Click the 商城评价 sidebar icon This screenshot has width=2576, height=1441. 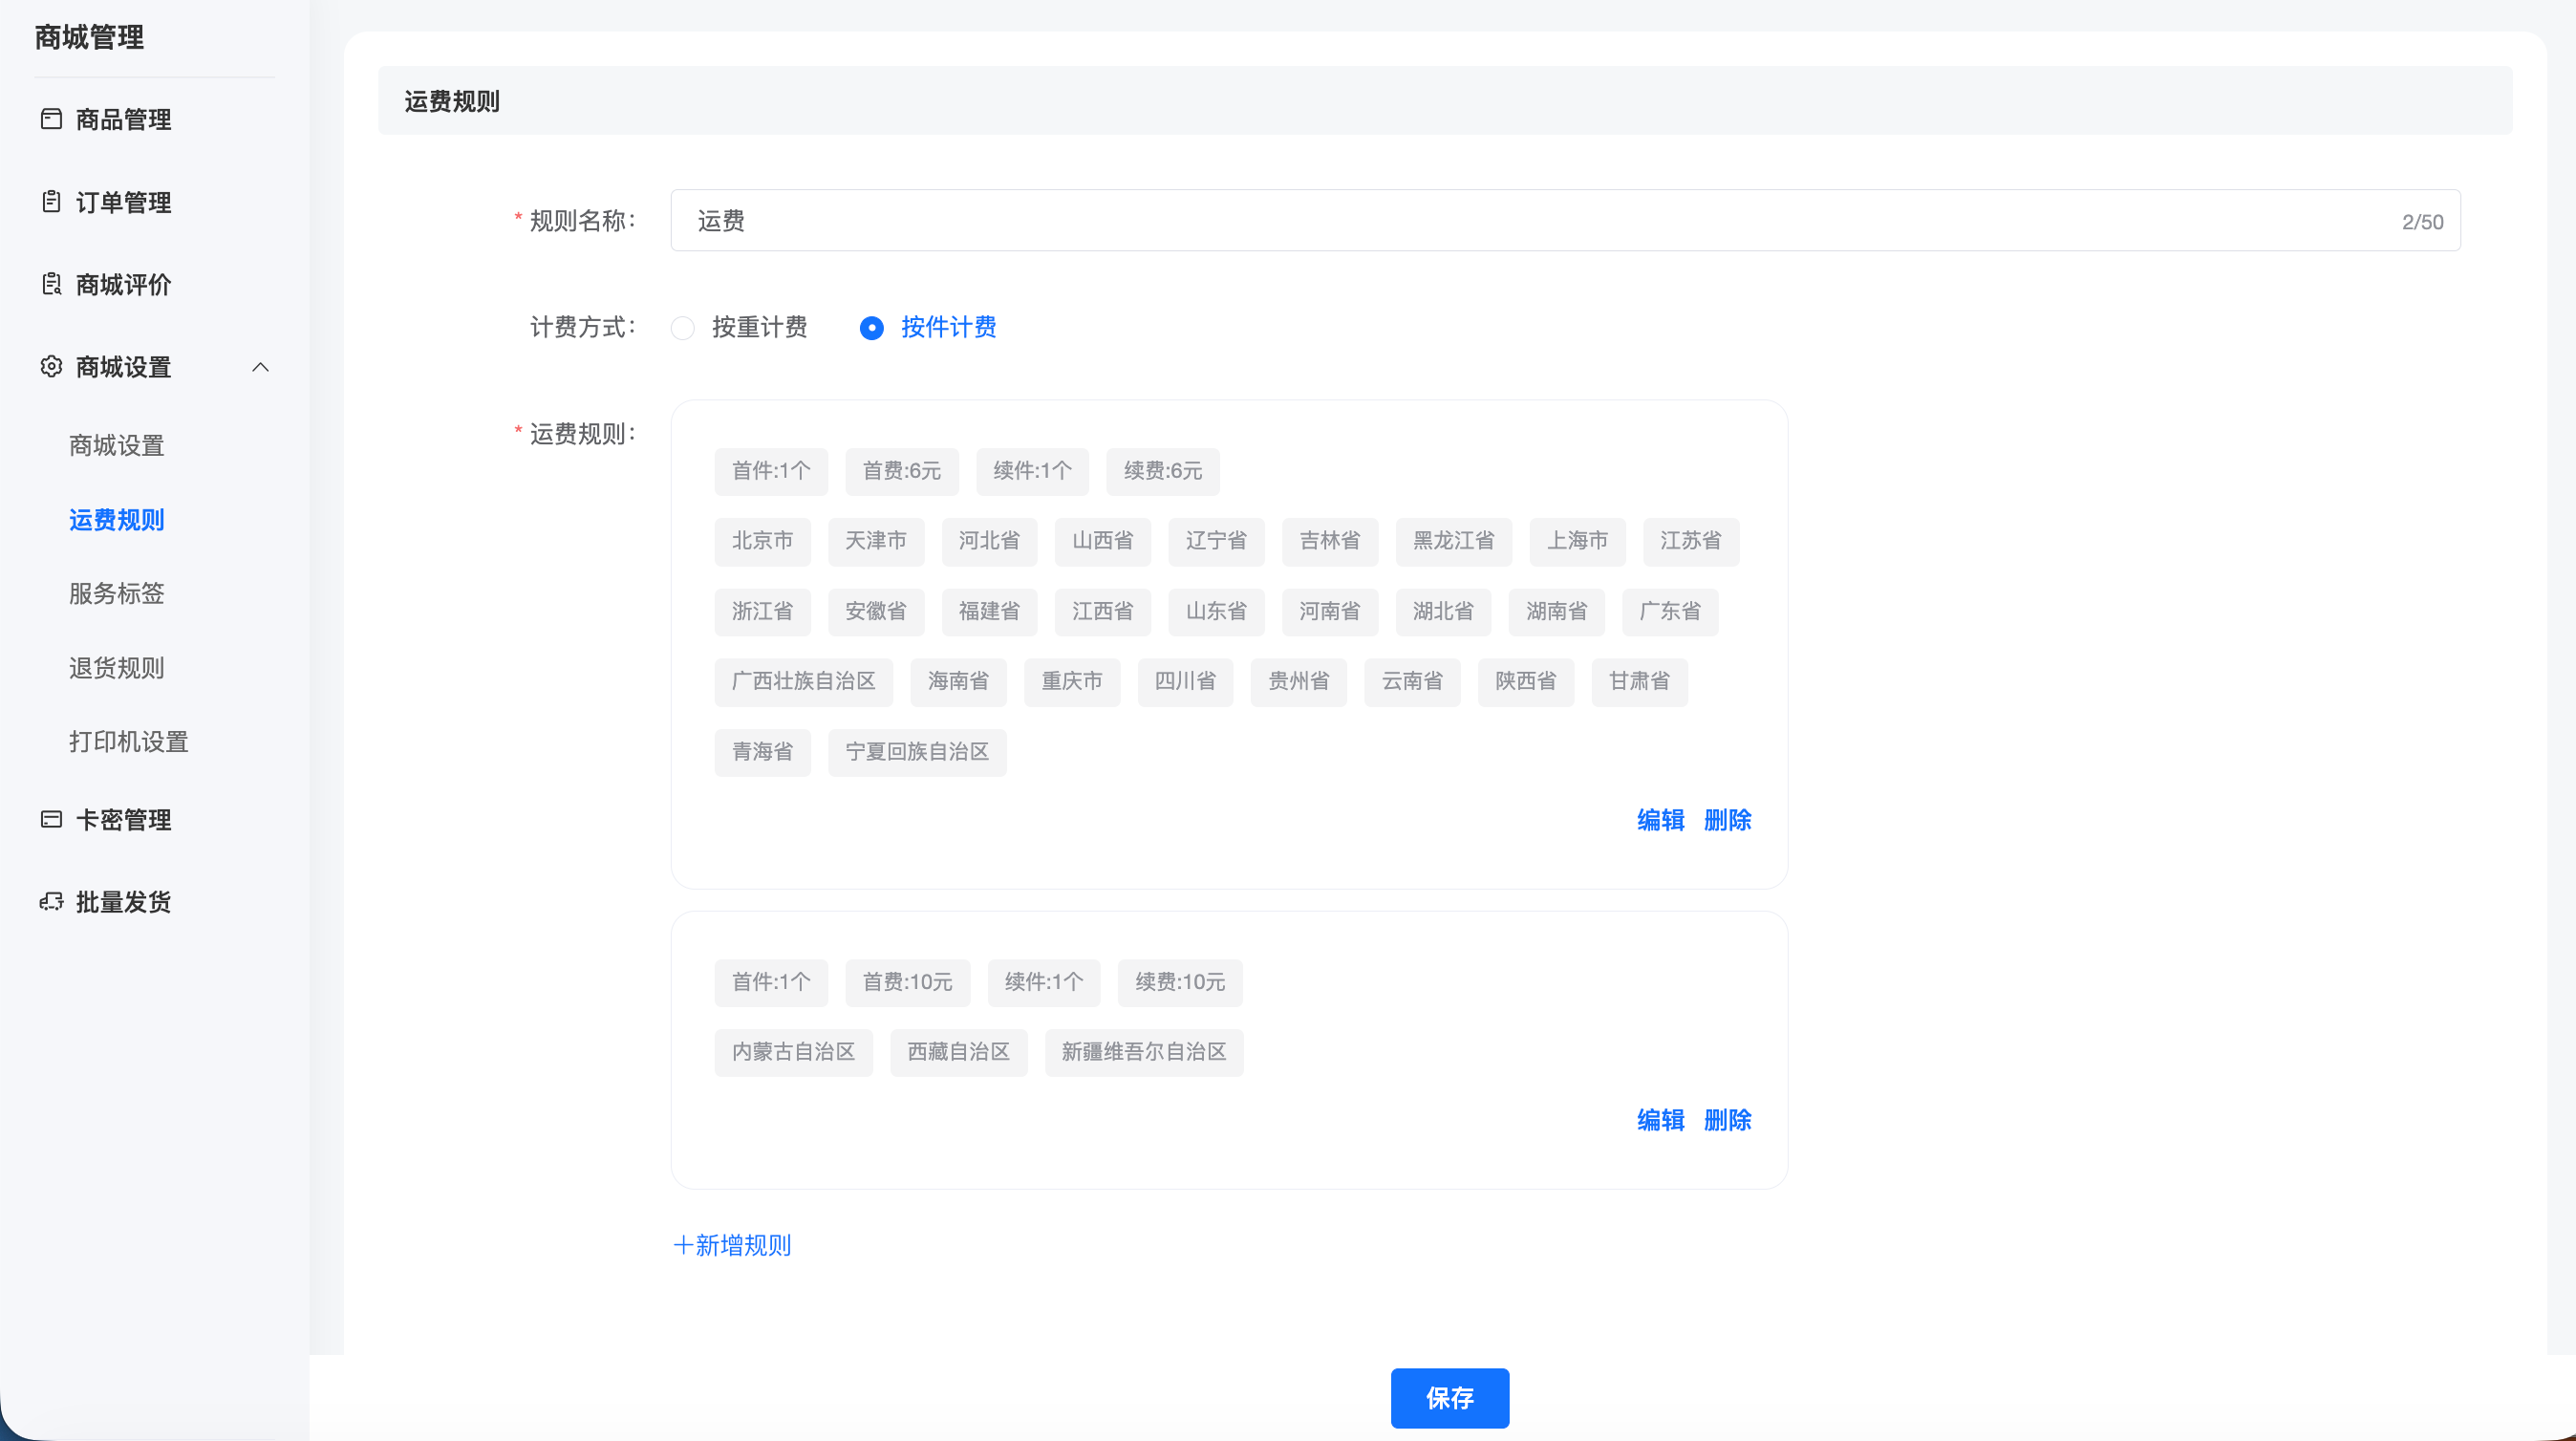51,284
